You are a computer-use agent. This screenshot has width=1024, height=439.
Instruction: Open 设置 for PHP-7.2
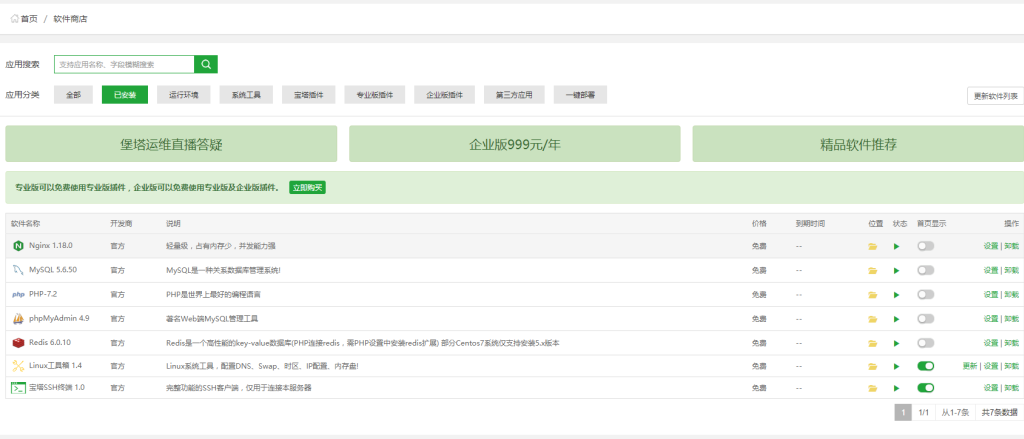coord(991,295)
